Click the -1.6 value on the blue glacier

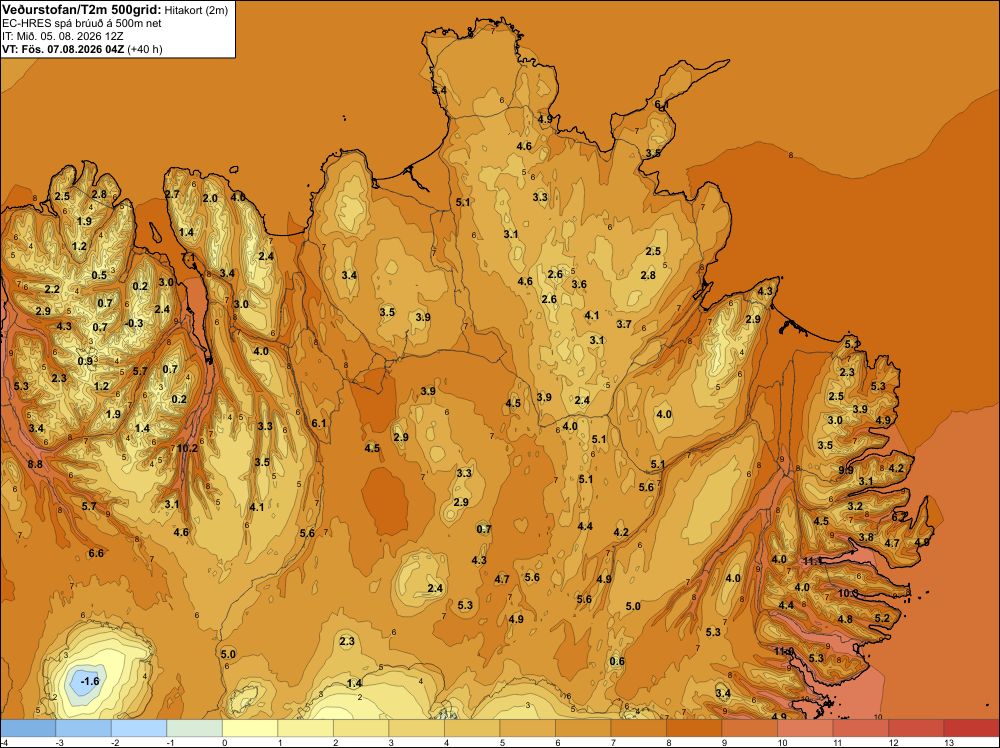coord(90,681)
